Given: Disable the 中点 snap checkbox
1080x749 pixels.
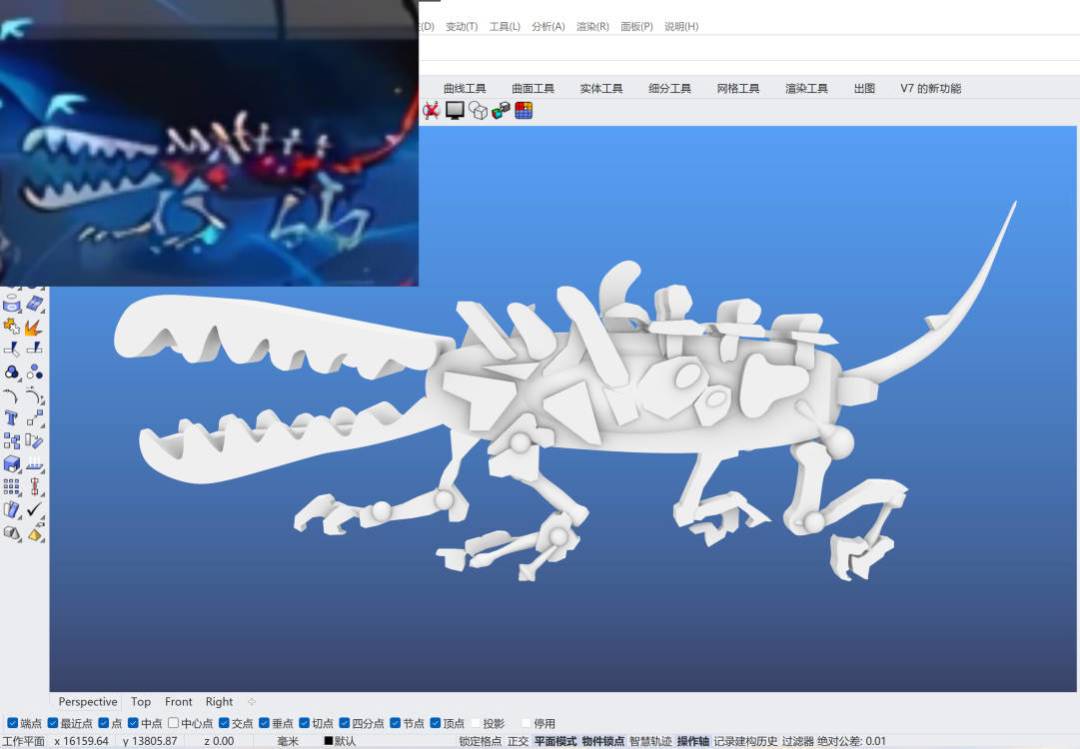Looking at the screenshot, I should coord(133,723).
